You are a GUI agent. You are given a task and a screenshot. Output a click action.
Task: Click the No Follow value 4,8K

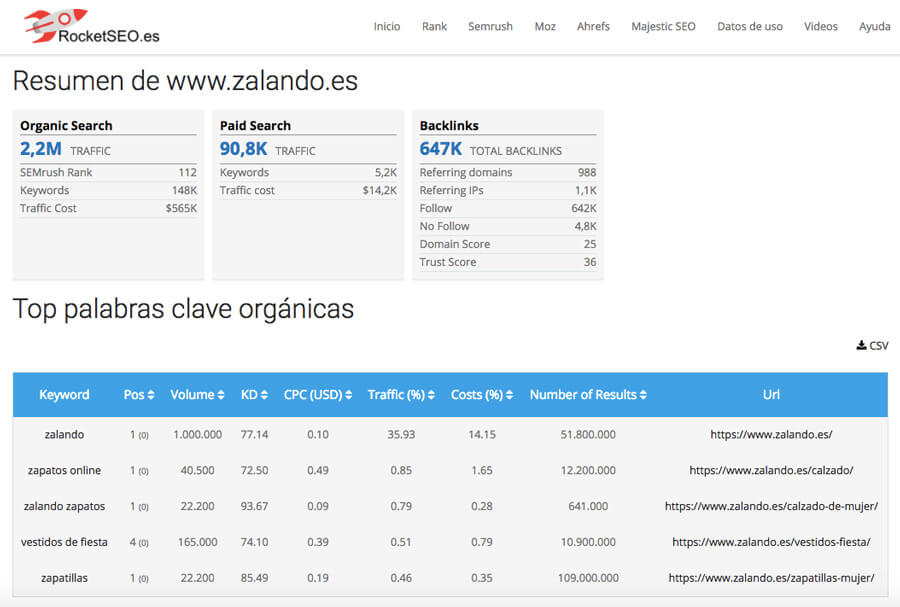[x=585, y=226]
